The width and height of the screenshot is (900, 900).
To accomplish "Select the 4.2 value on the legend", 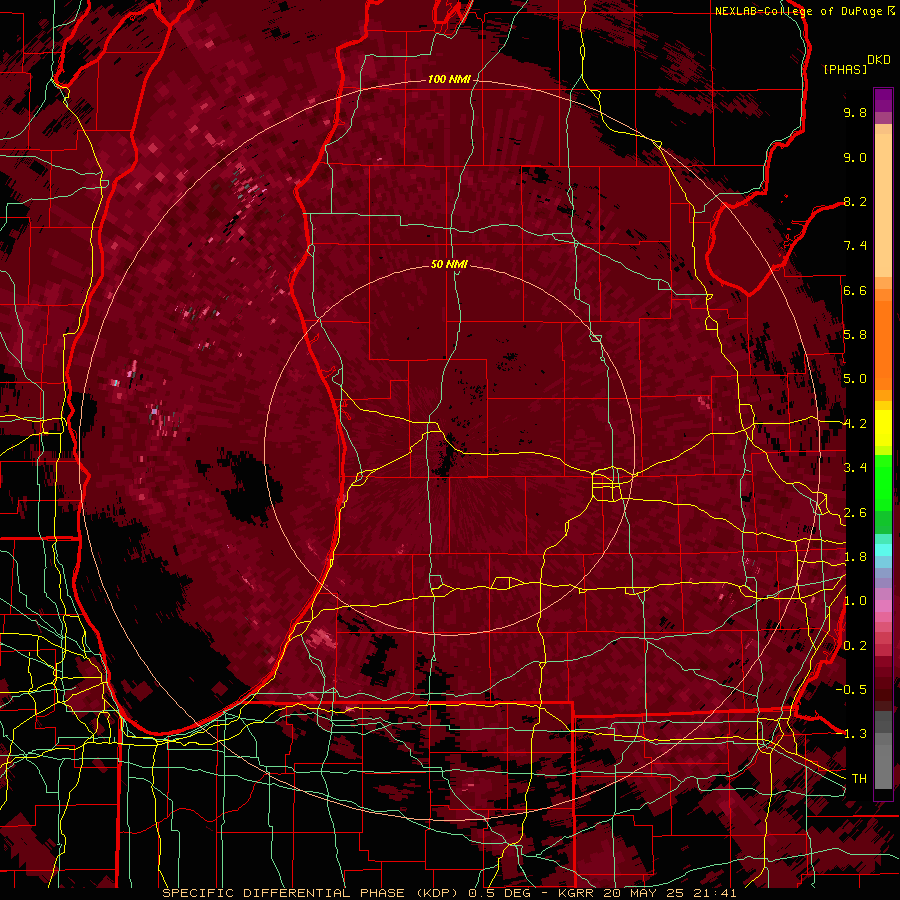I will tap(855, 424).
